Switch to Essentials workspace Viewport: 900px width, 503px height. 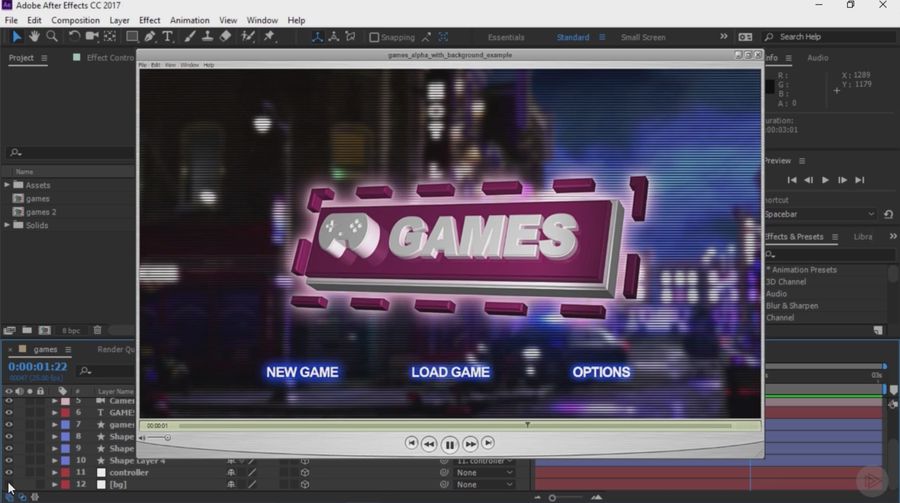coord(506,37)
